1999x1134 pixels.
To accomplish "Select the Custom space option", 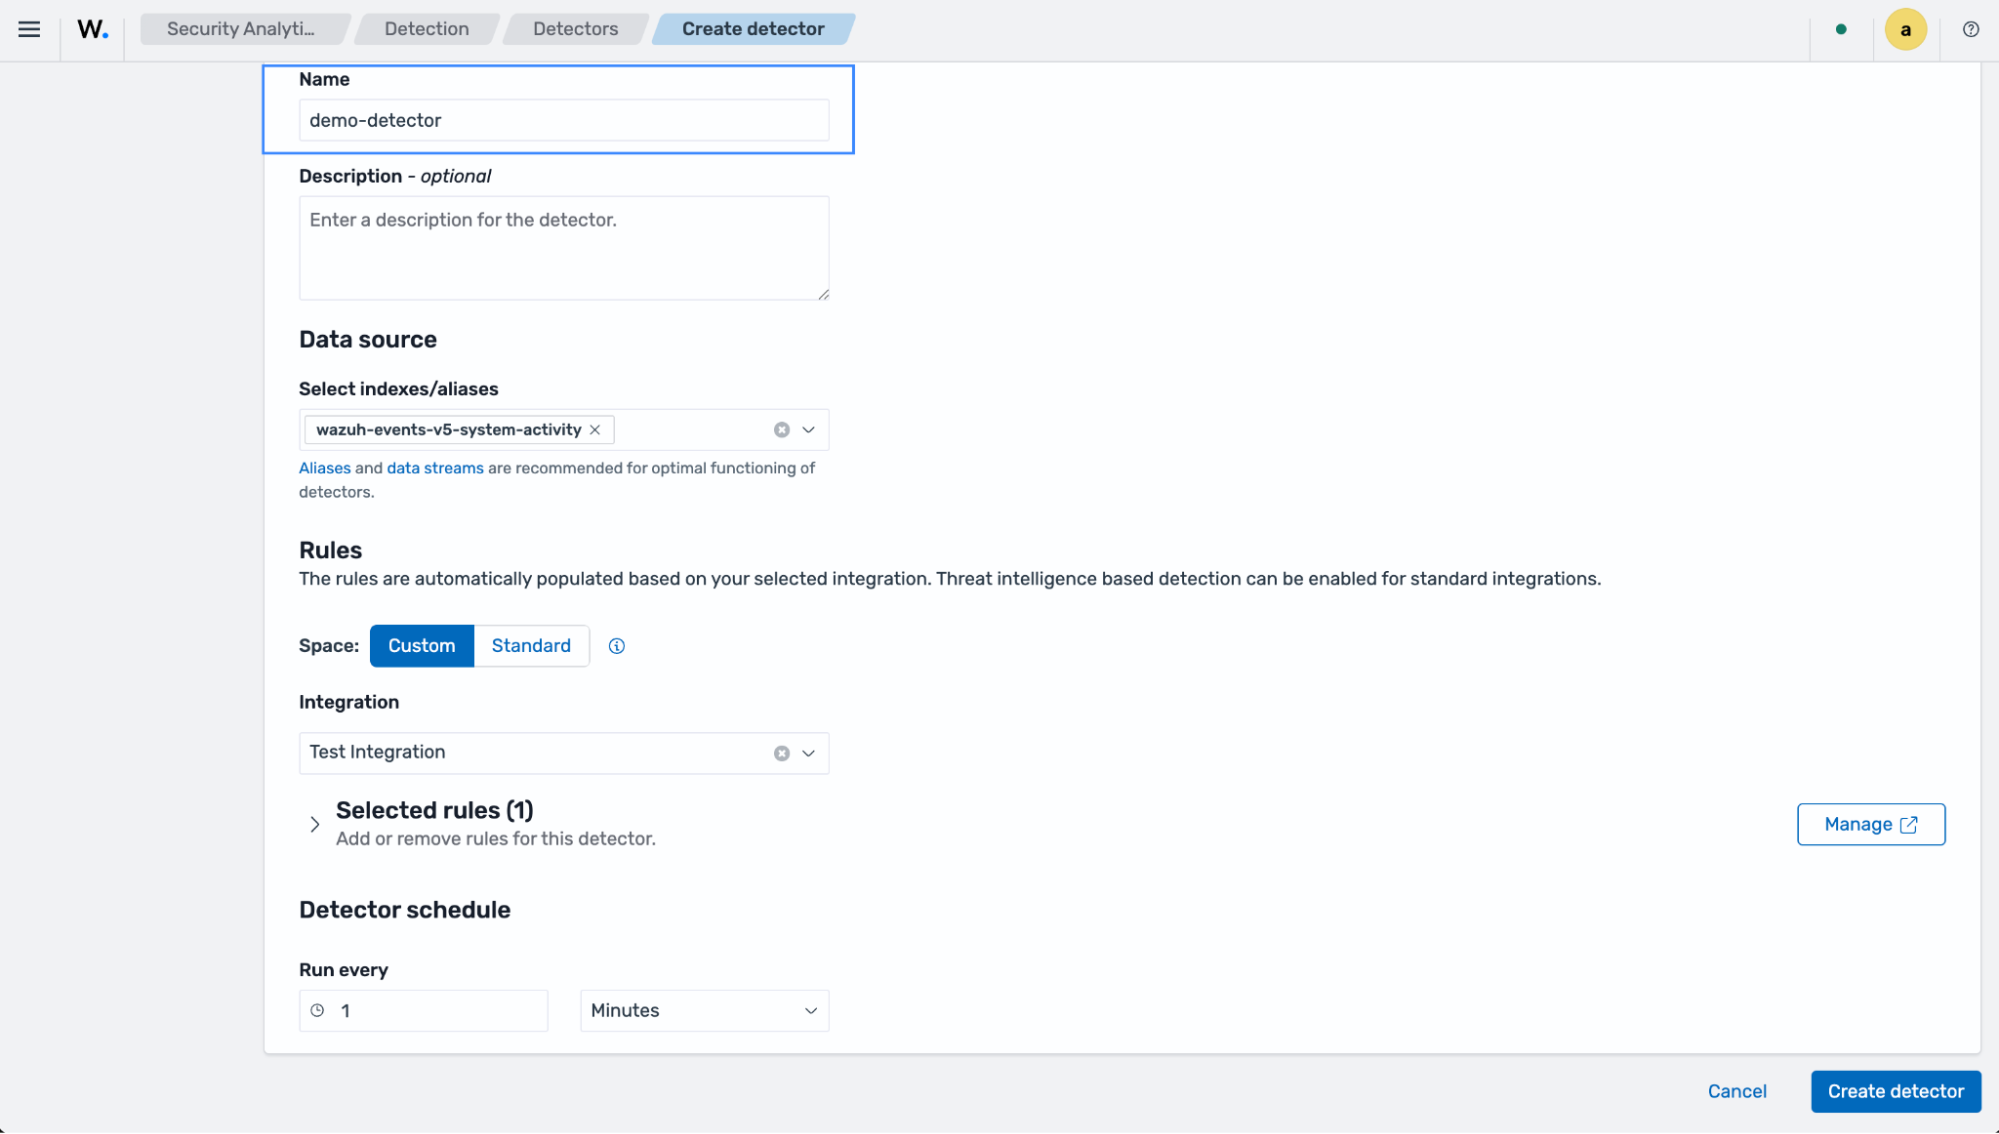I will 421,646.
